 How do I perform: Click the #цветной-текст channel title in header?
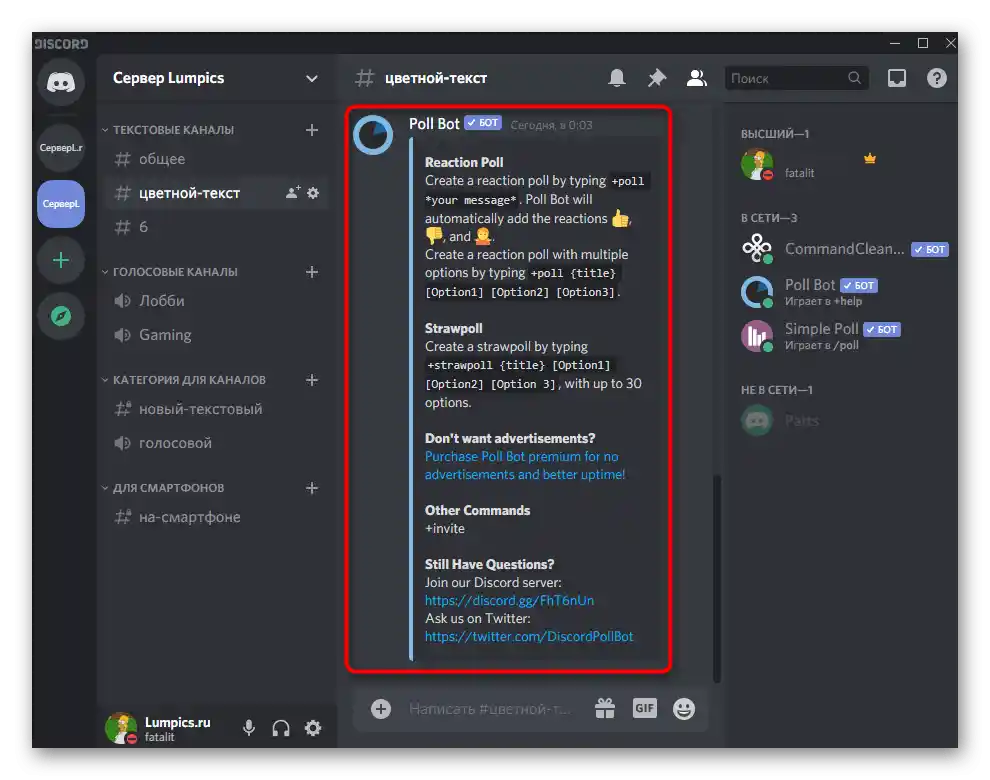click(x=436, y=78)
